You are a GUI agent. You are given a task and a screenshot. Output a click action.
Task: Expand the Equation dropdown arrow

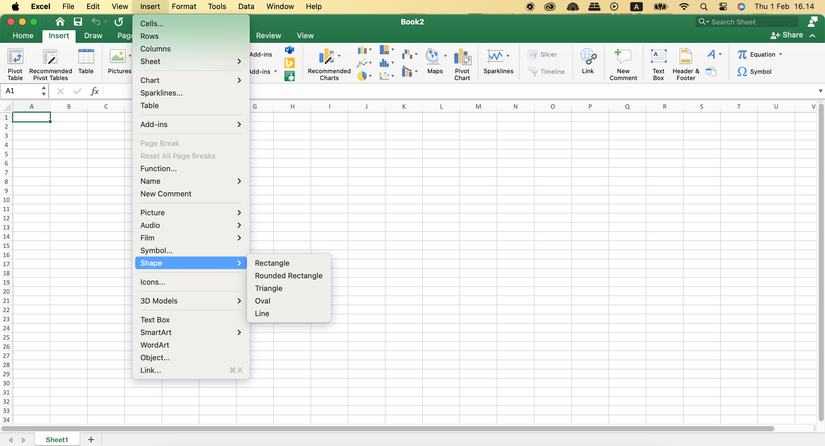click(782, 55)
